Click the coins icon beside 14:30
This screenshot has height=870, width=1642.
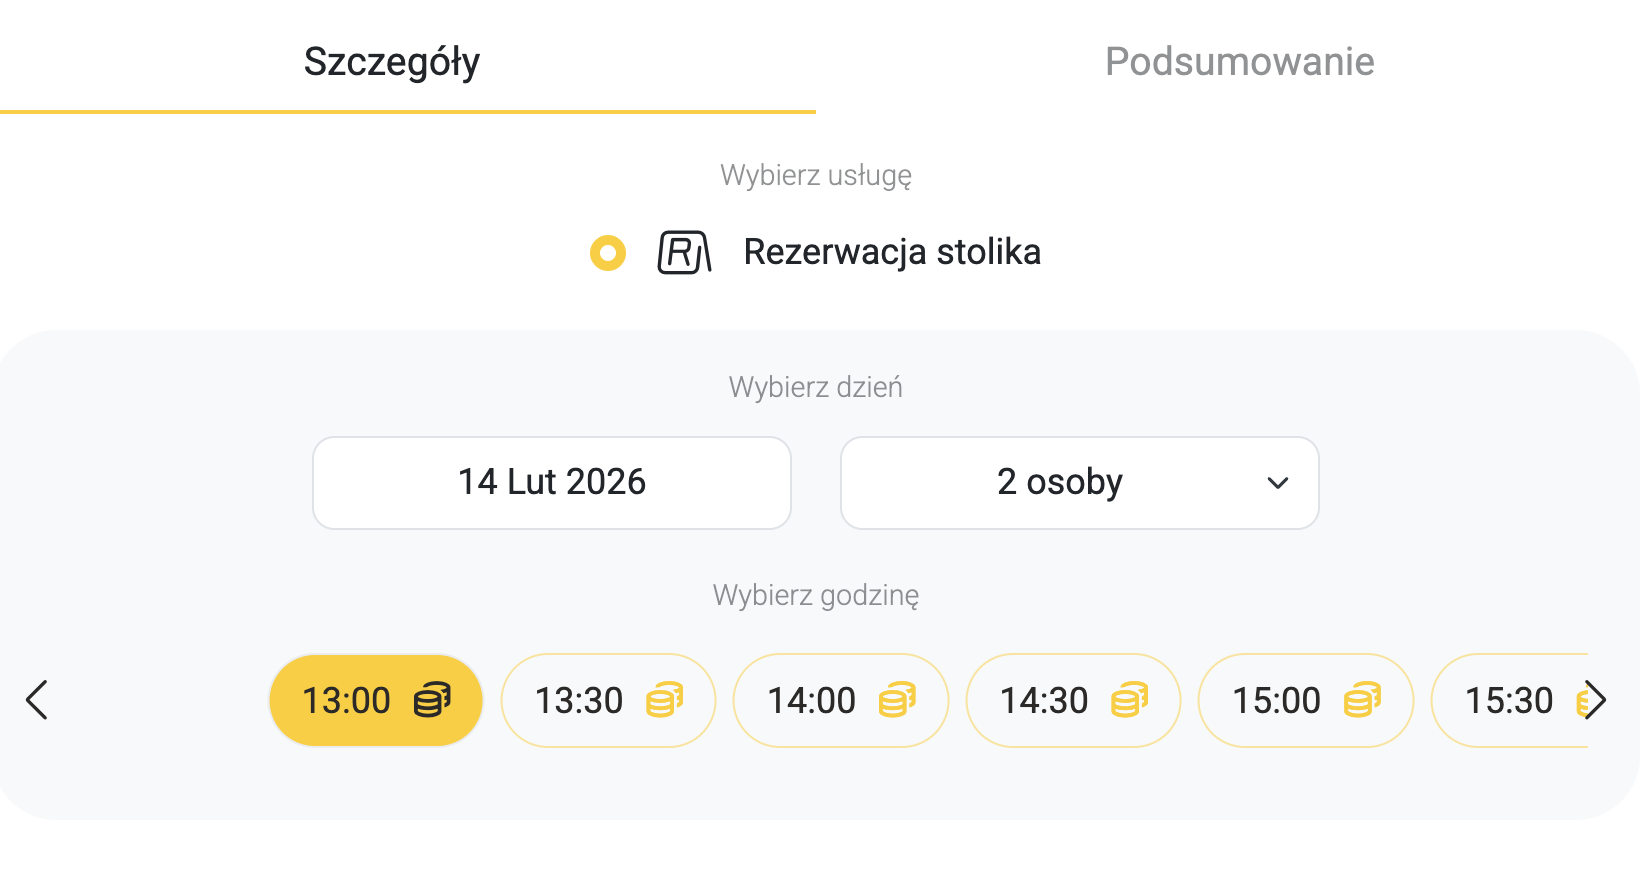pyautogui.click(x=1129, y=700)
